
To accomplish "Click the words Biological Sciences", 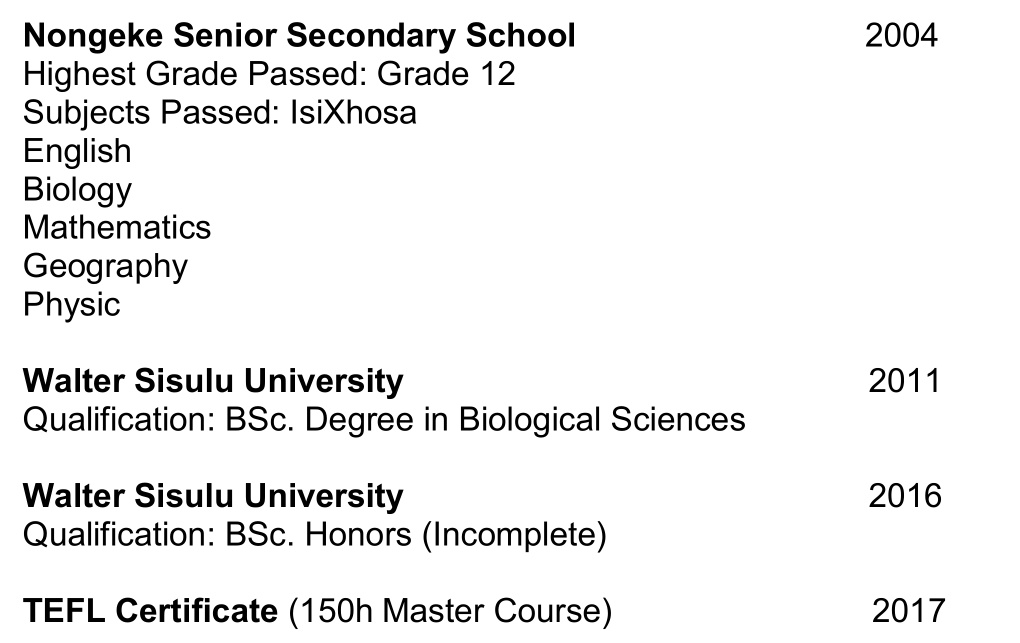I will pos(602,419).
